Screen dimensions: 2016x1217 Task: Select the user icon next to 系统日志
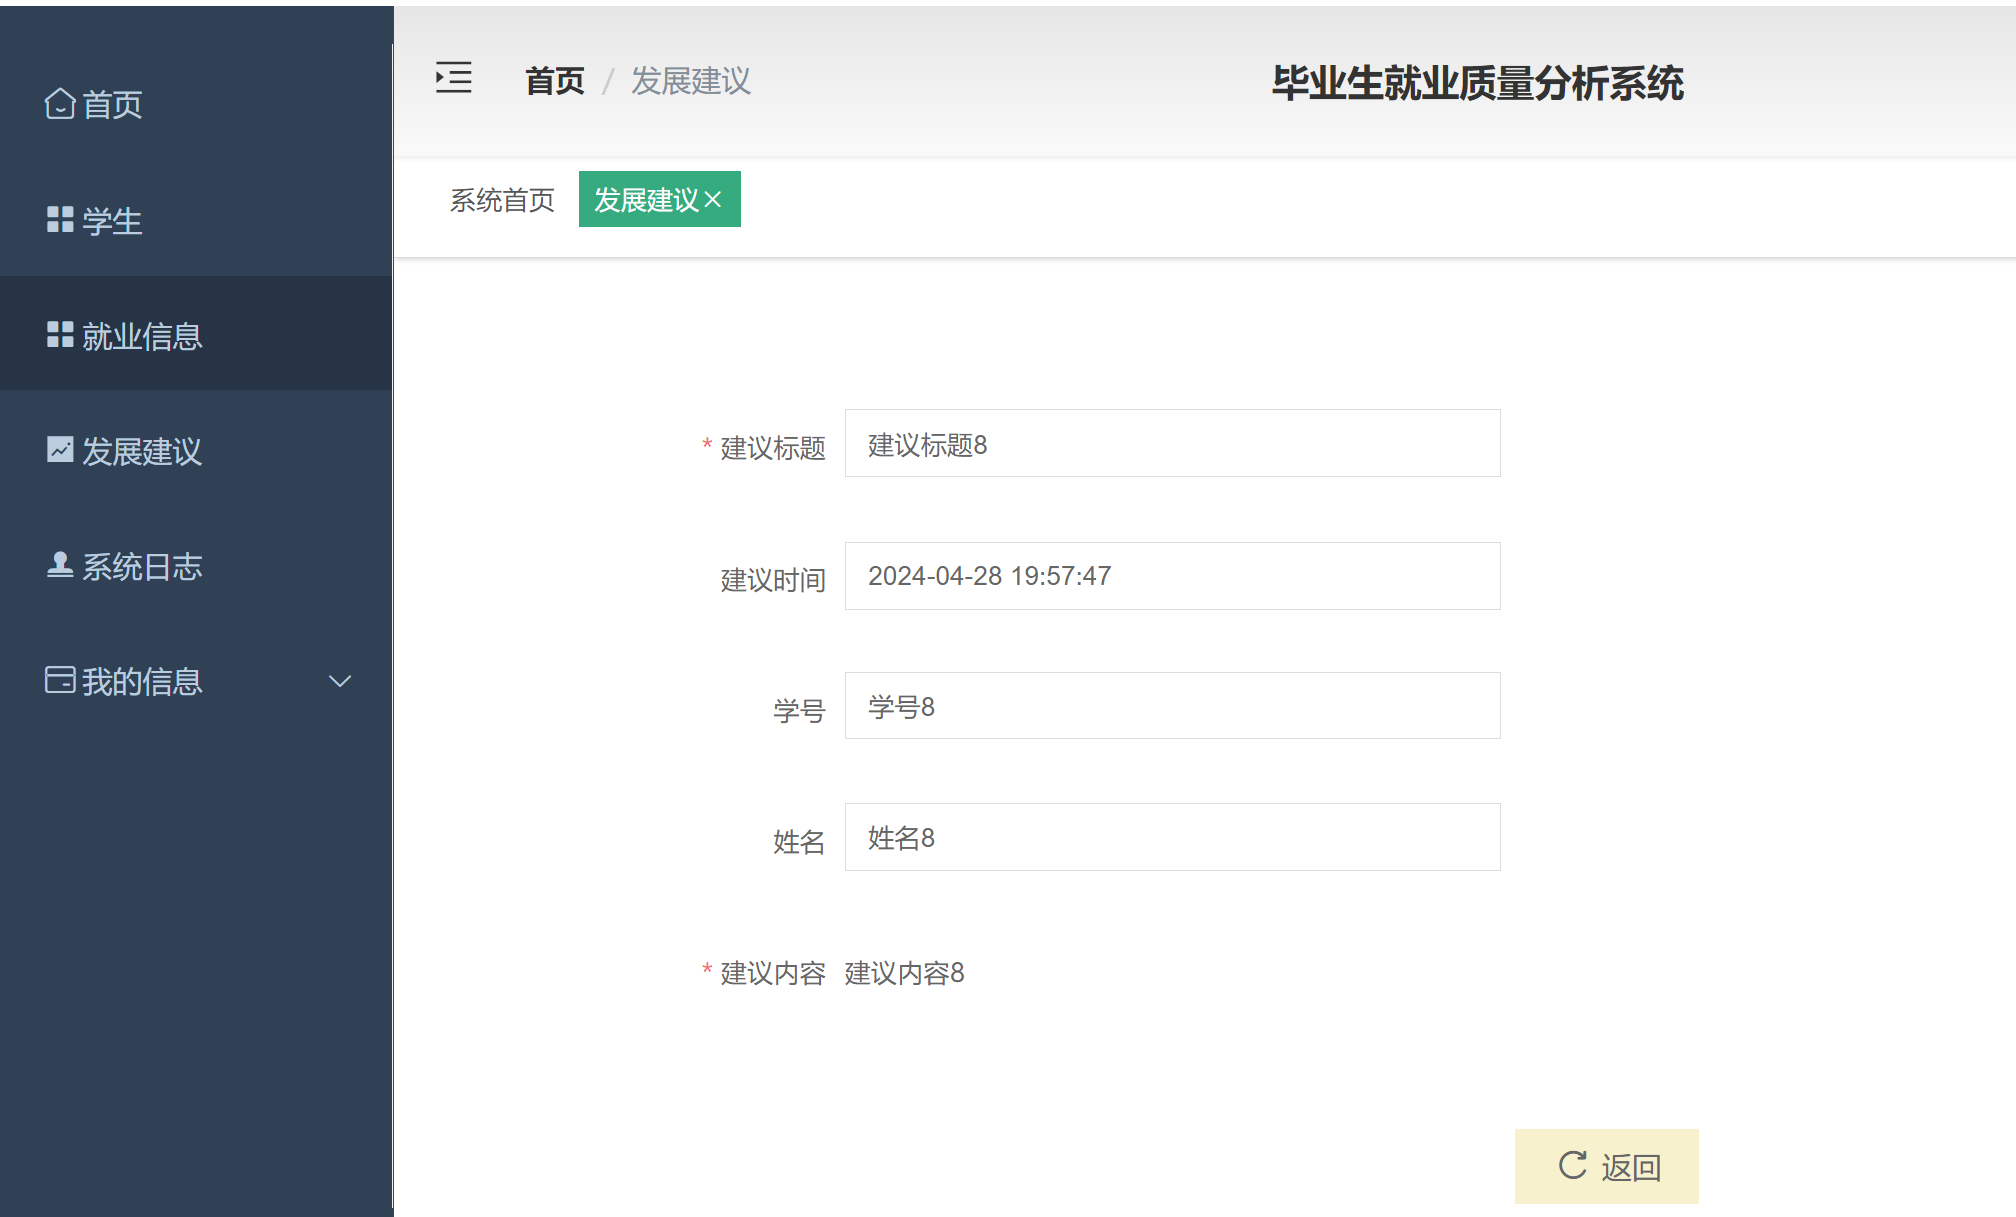59,566
